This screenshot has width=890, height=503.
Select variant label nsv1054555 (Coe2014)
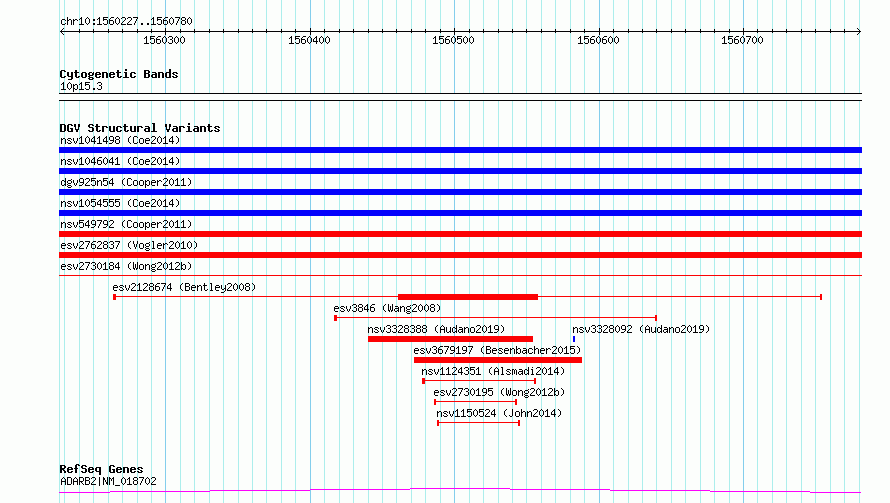point(120,203)
